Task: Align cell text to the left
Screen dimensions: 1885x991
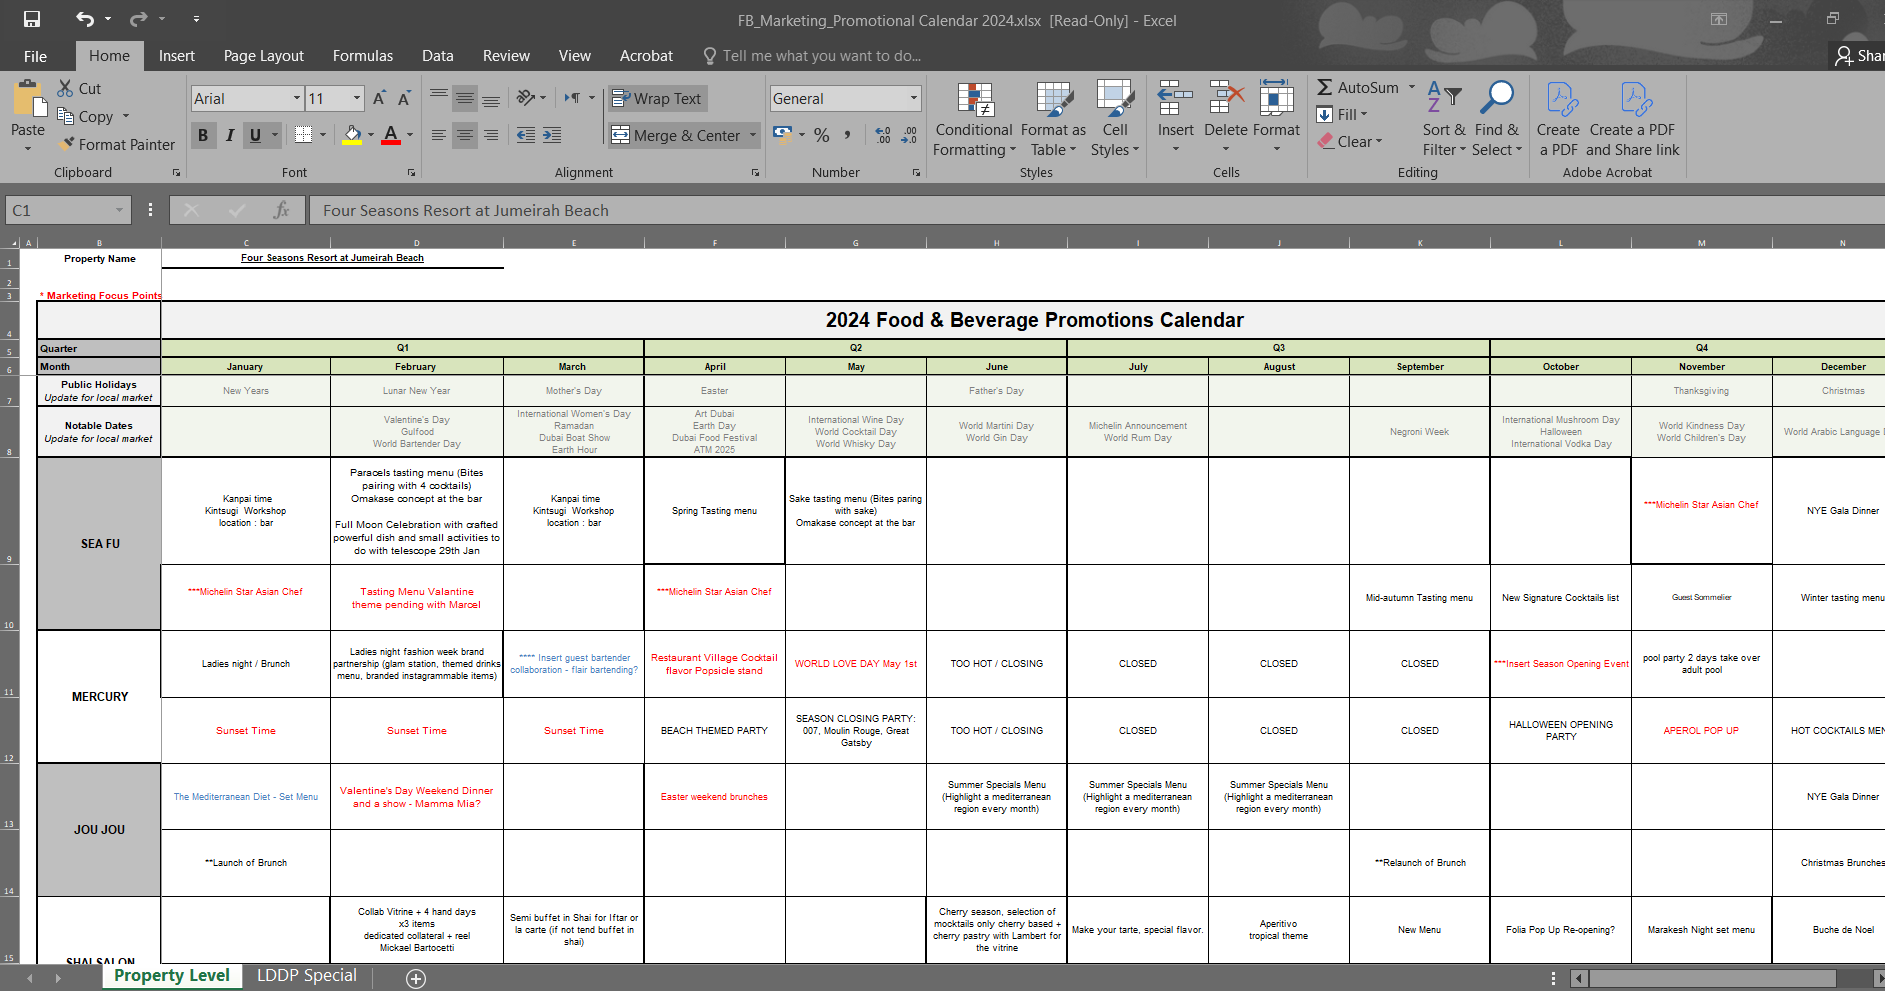Action: coord(439,135)
